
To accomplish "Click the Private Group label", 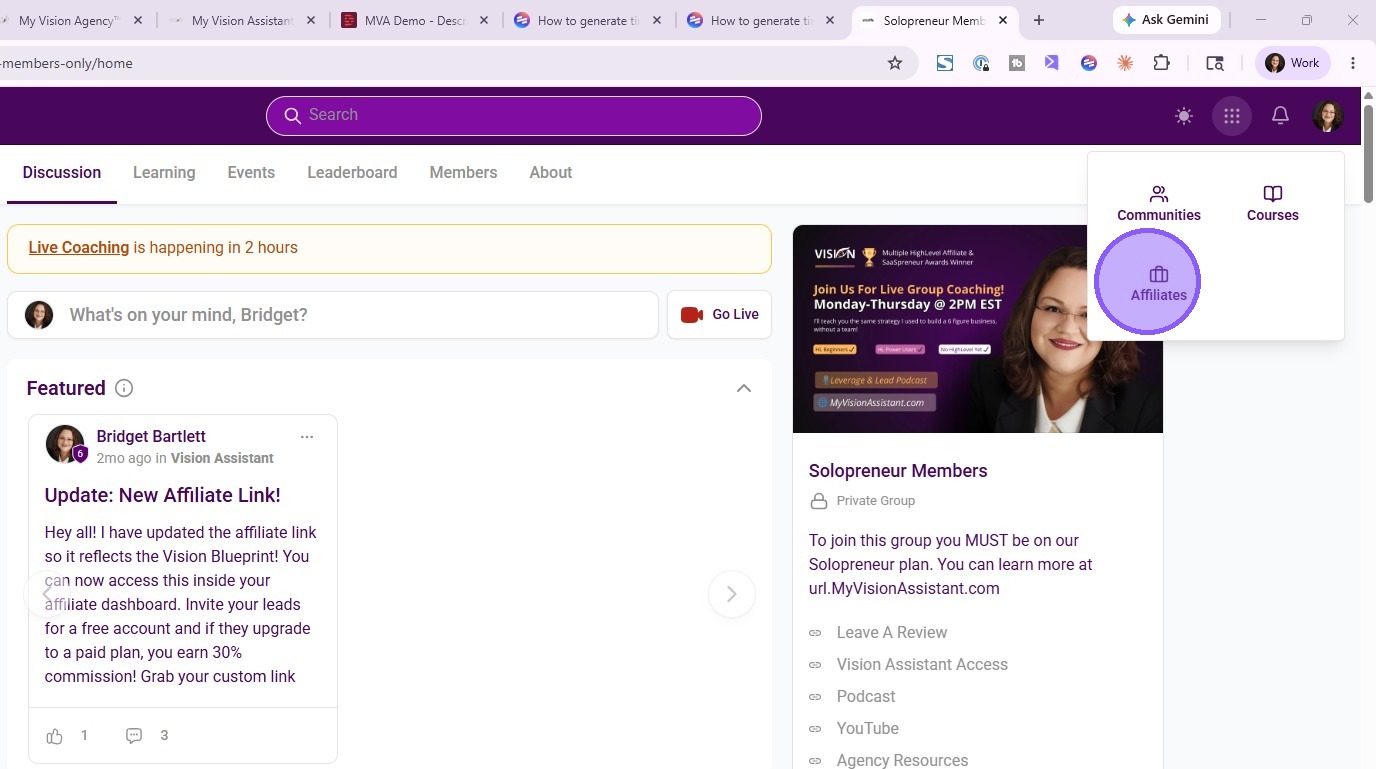I will pyautogui.click(x=875, y=501).
